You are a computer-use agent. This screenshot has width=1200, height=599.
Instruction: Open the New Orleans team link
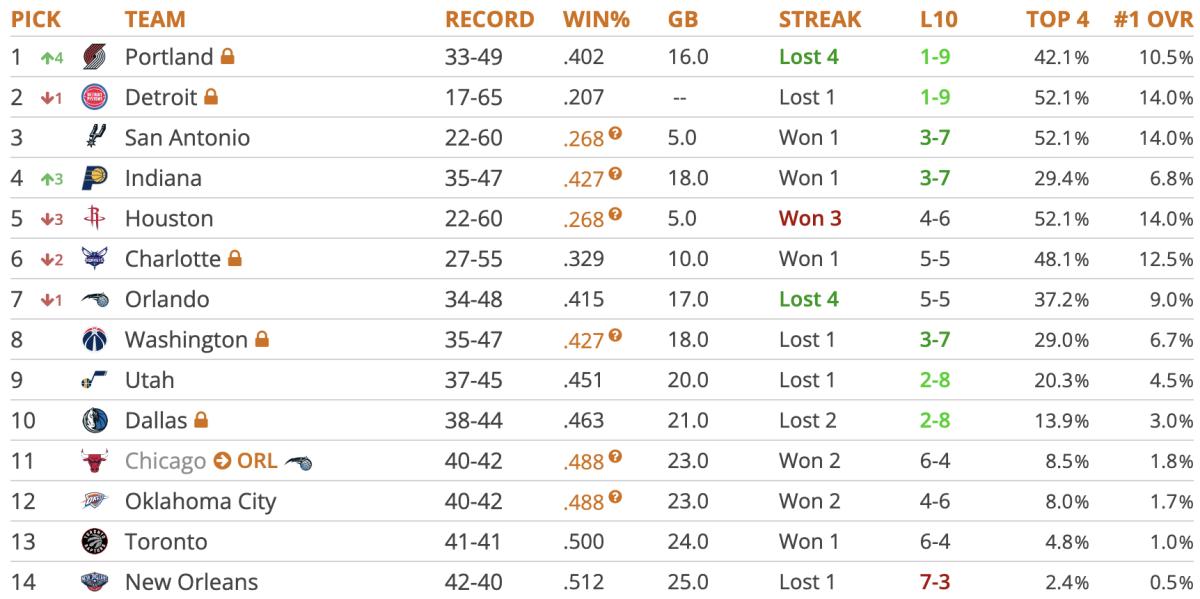click(191, 582)
